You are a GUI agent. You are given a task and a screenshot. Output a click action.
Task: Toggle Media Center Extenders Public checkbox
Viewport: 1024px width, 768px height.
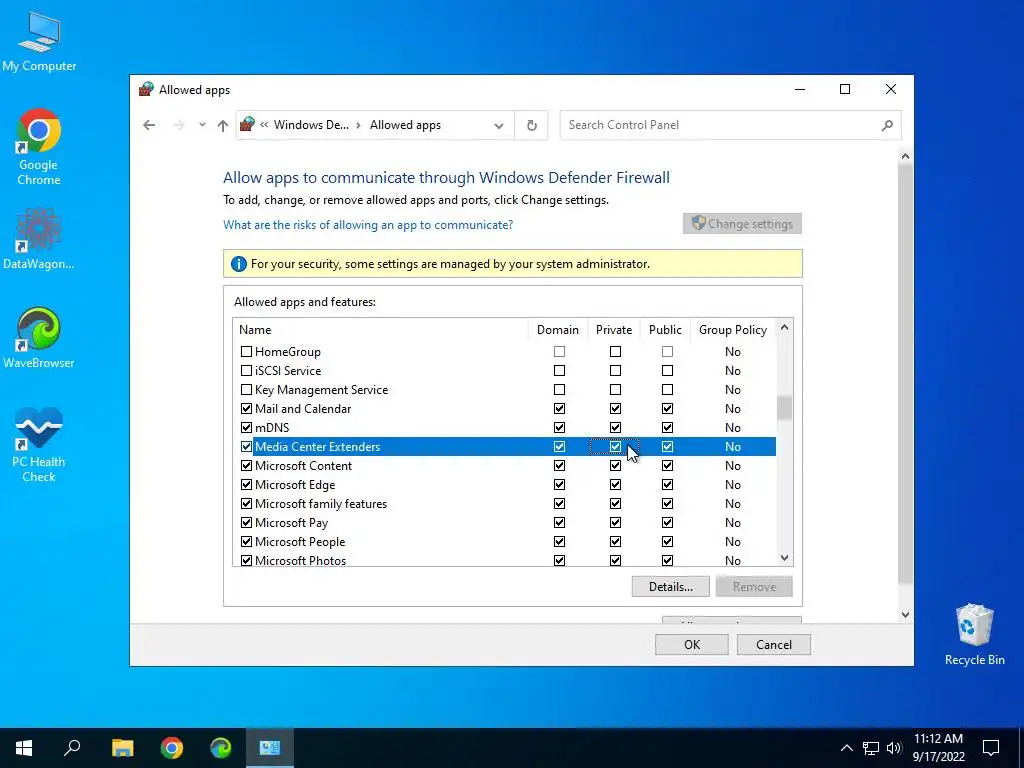[667, 447]
